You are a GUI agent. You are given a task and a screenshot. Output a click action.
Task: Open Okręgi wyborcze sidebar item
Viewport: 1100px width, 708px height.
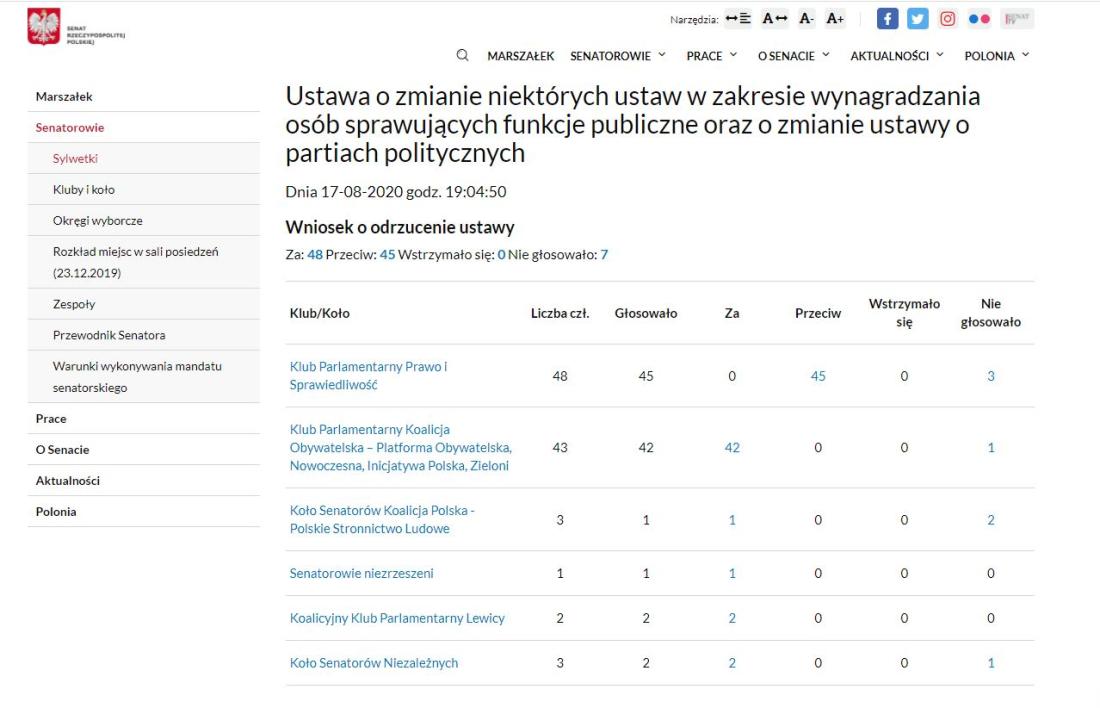click(x=143, y=220)
